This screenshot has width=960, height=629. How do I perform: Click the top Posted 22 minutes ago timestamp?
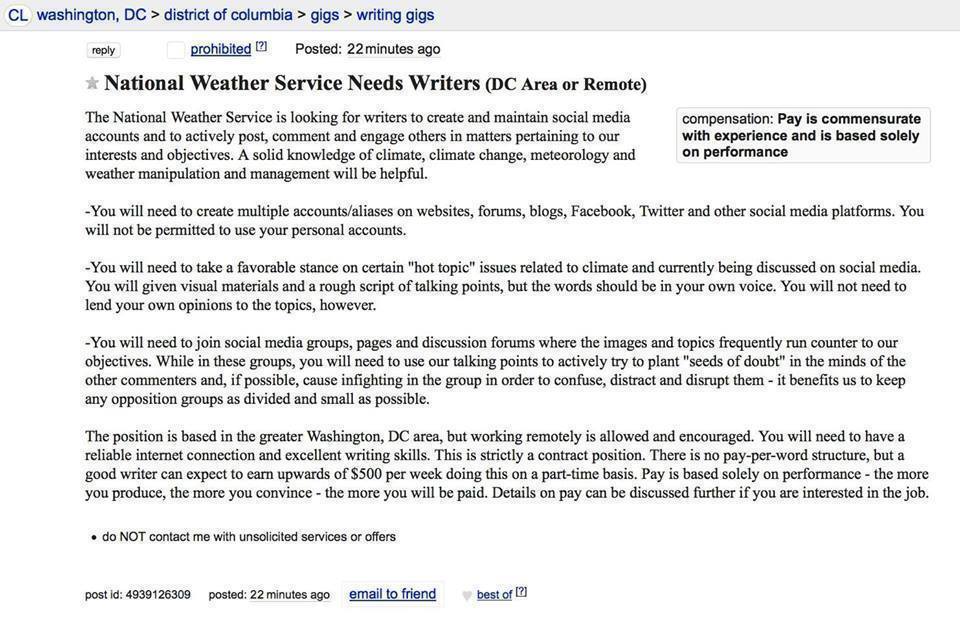coord(367,49)
